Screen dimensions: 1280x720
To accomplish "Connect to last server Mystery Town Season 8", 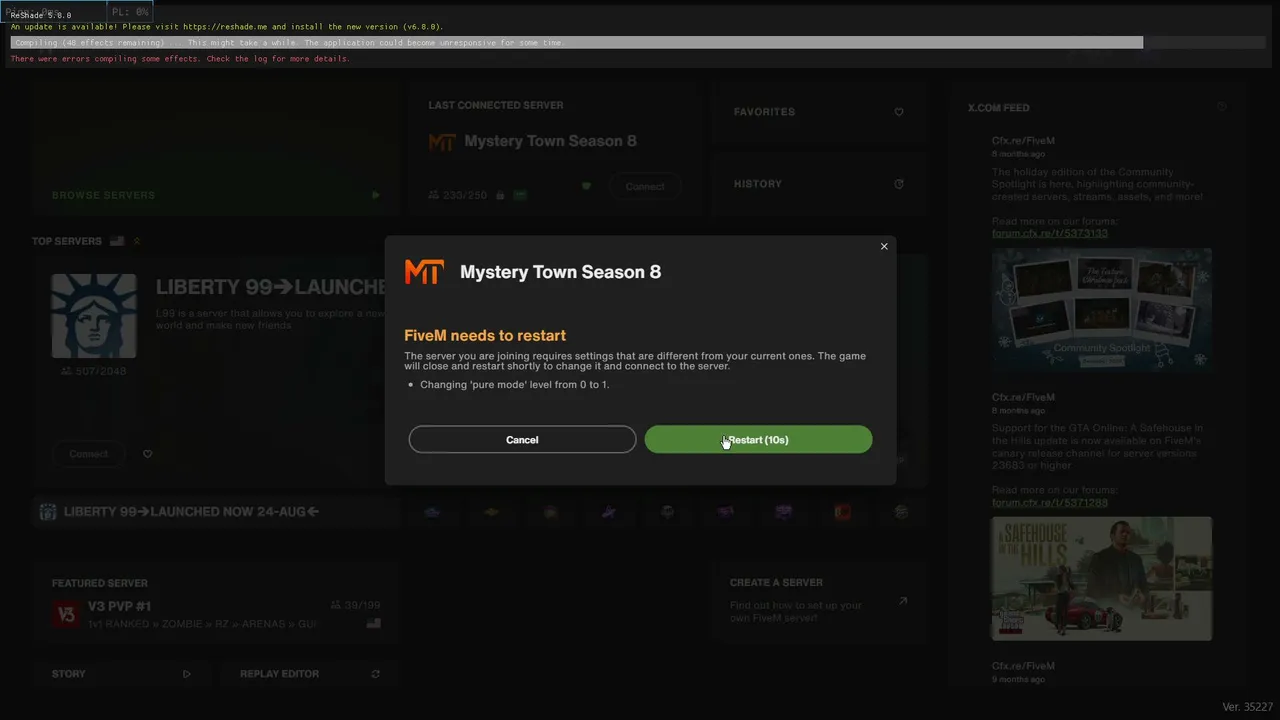I will [645, 186].
